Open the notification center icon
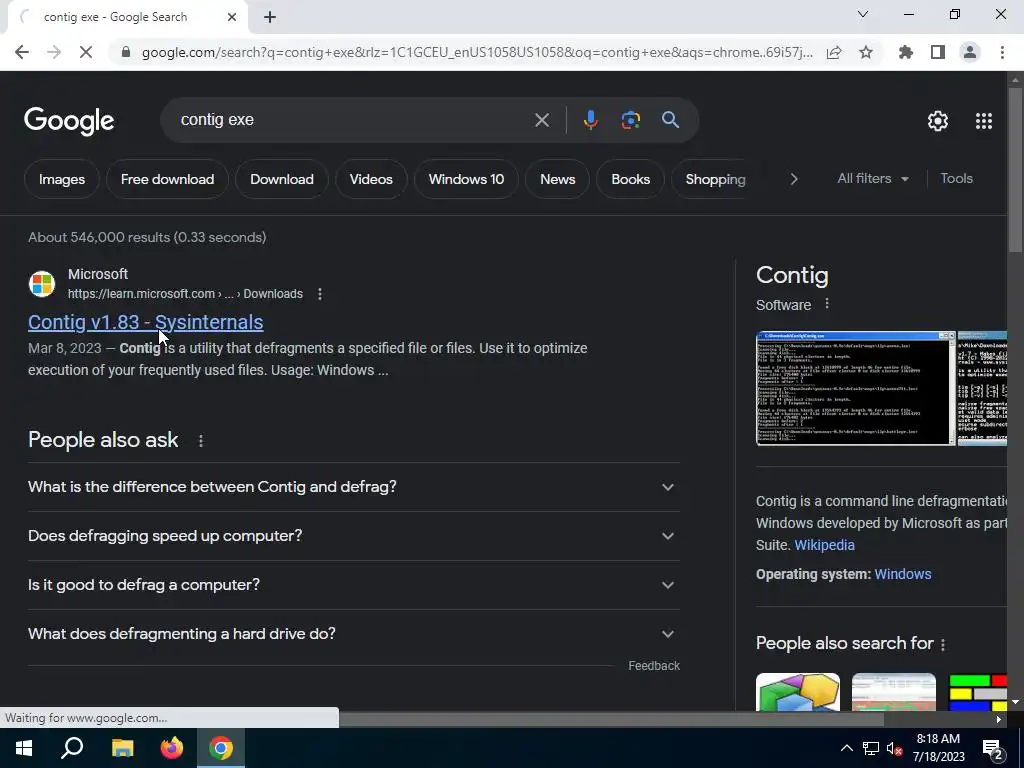The height and width of the screenshot is (768, 1024). click(x=993, y=750)
